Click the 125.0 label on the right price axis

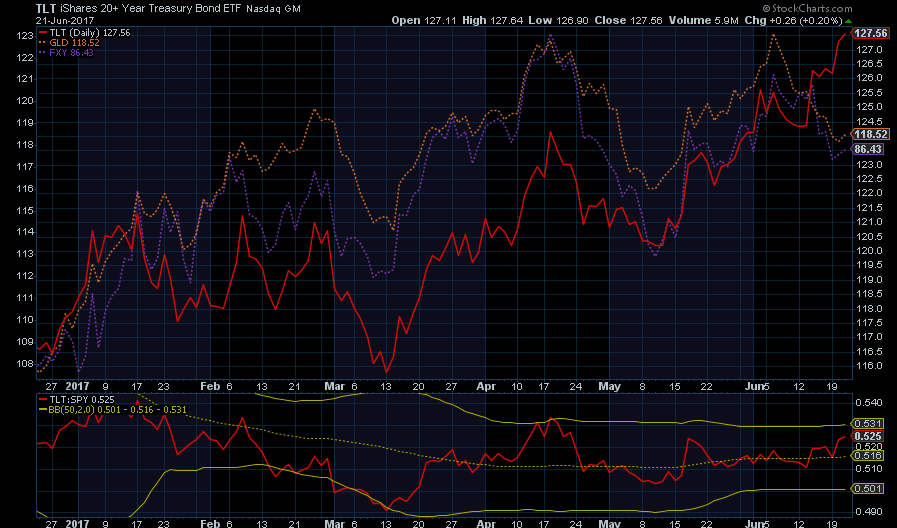[x=868, y=107]
